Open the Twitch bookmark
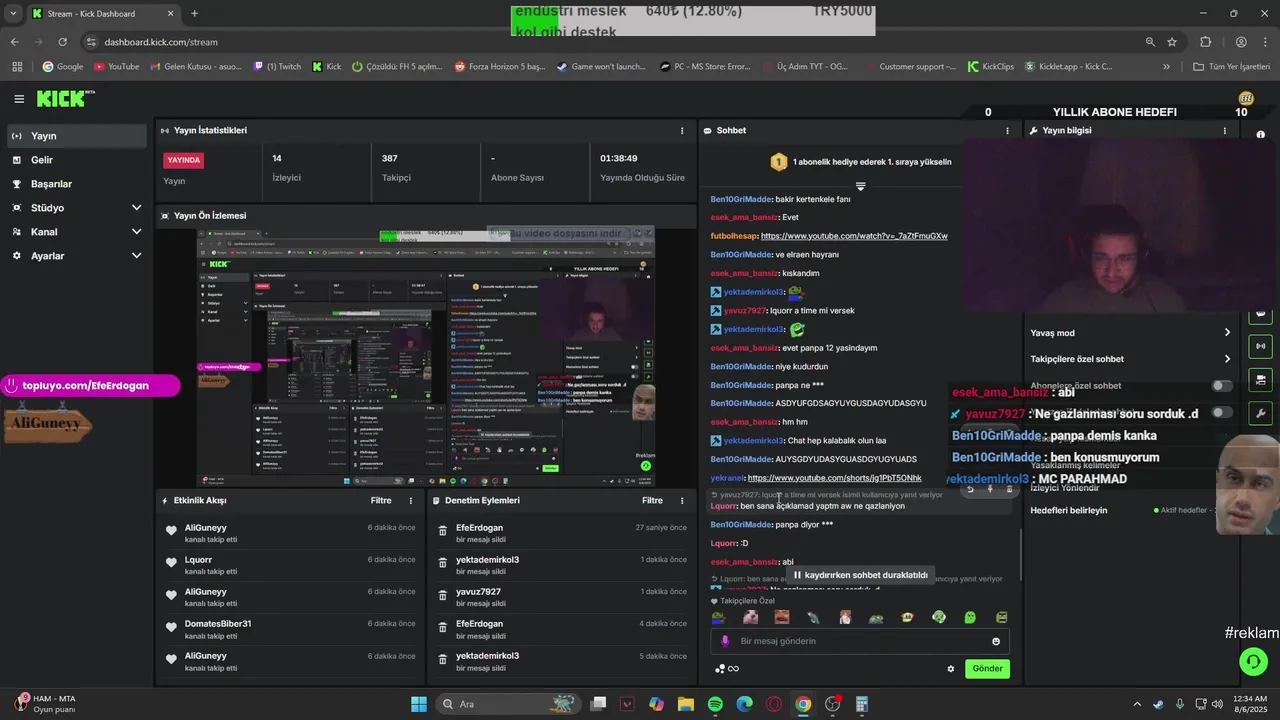The height and width of the screenshot is (720, 1280). [x=277, y=67]
